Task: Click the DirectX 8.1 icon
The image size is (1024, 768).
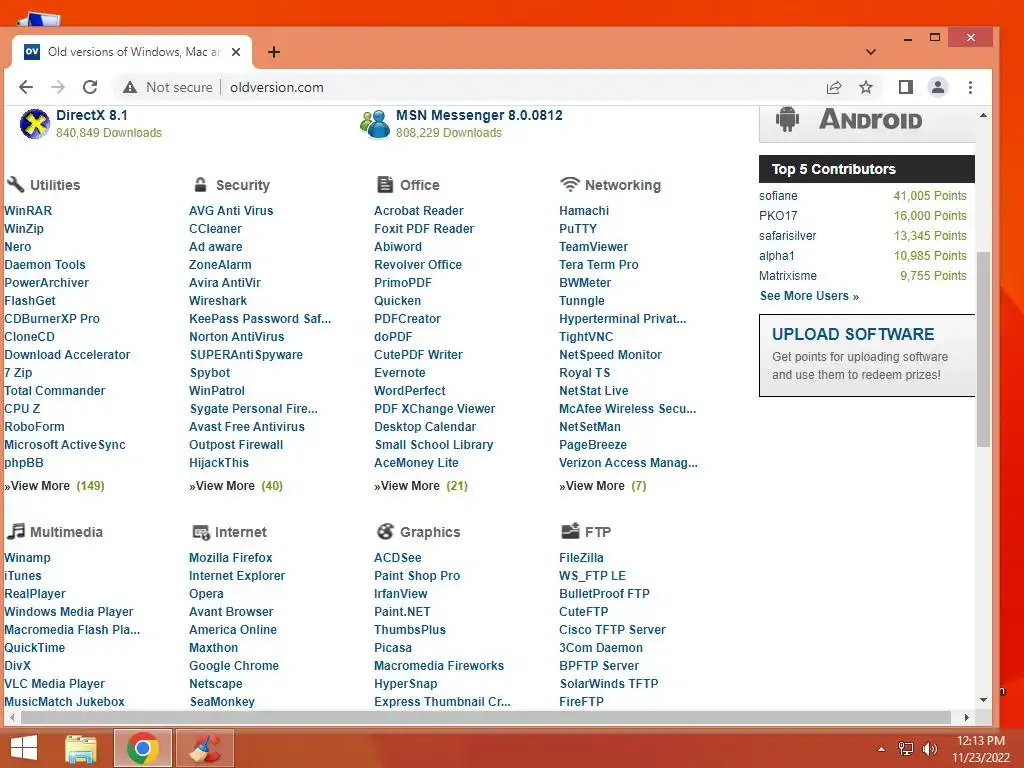Action: point(35,123)
